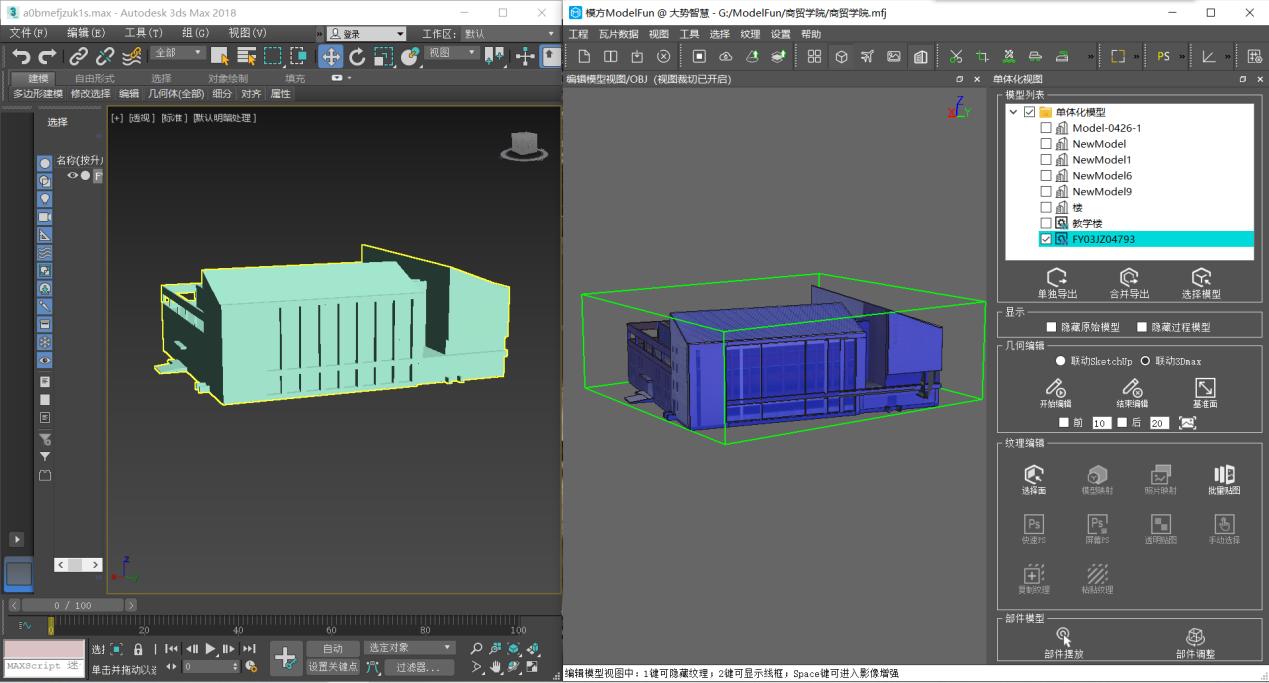Click the four-squares grid icon in ModelFun toolbar
The width and height of the screenshot is (1269, 683).
814,57
